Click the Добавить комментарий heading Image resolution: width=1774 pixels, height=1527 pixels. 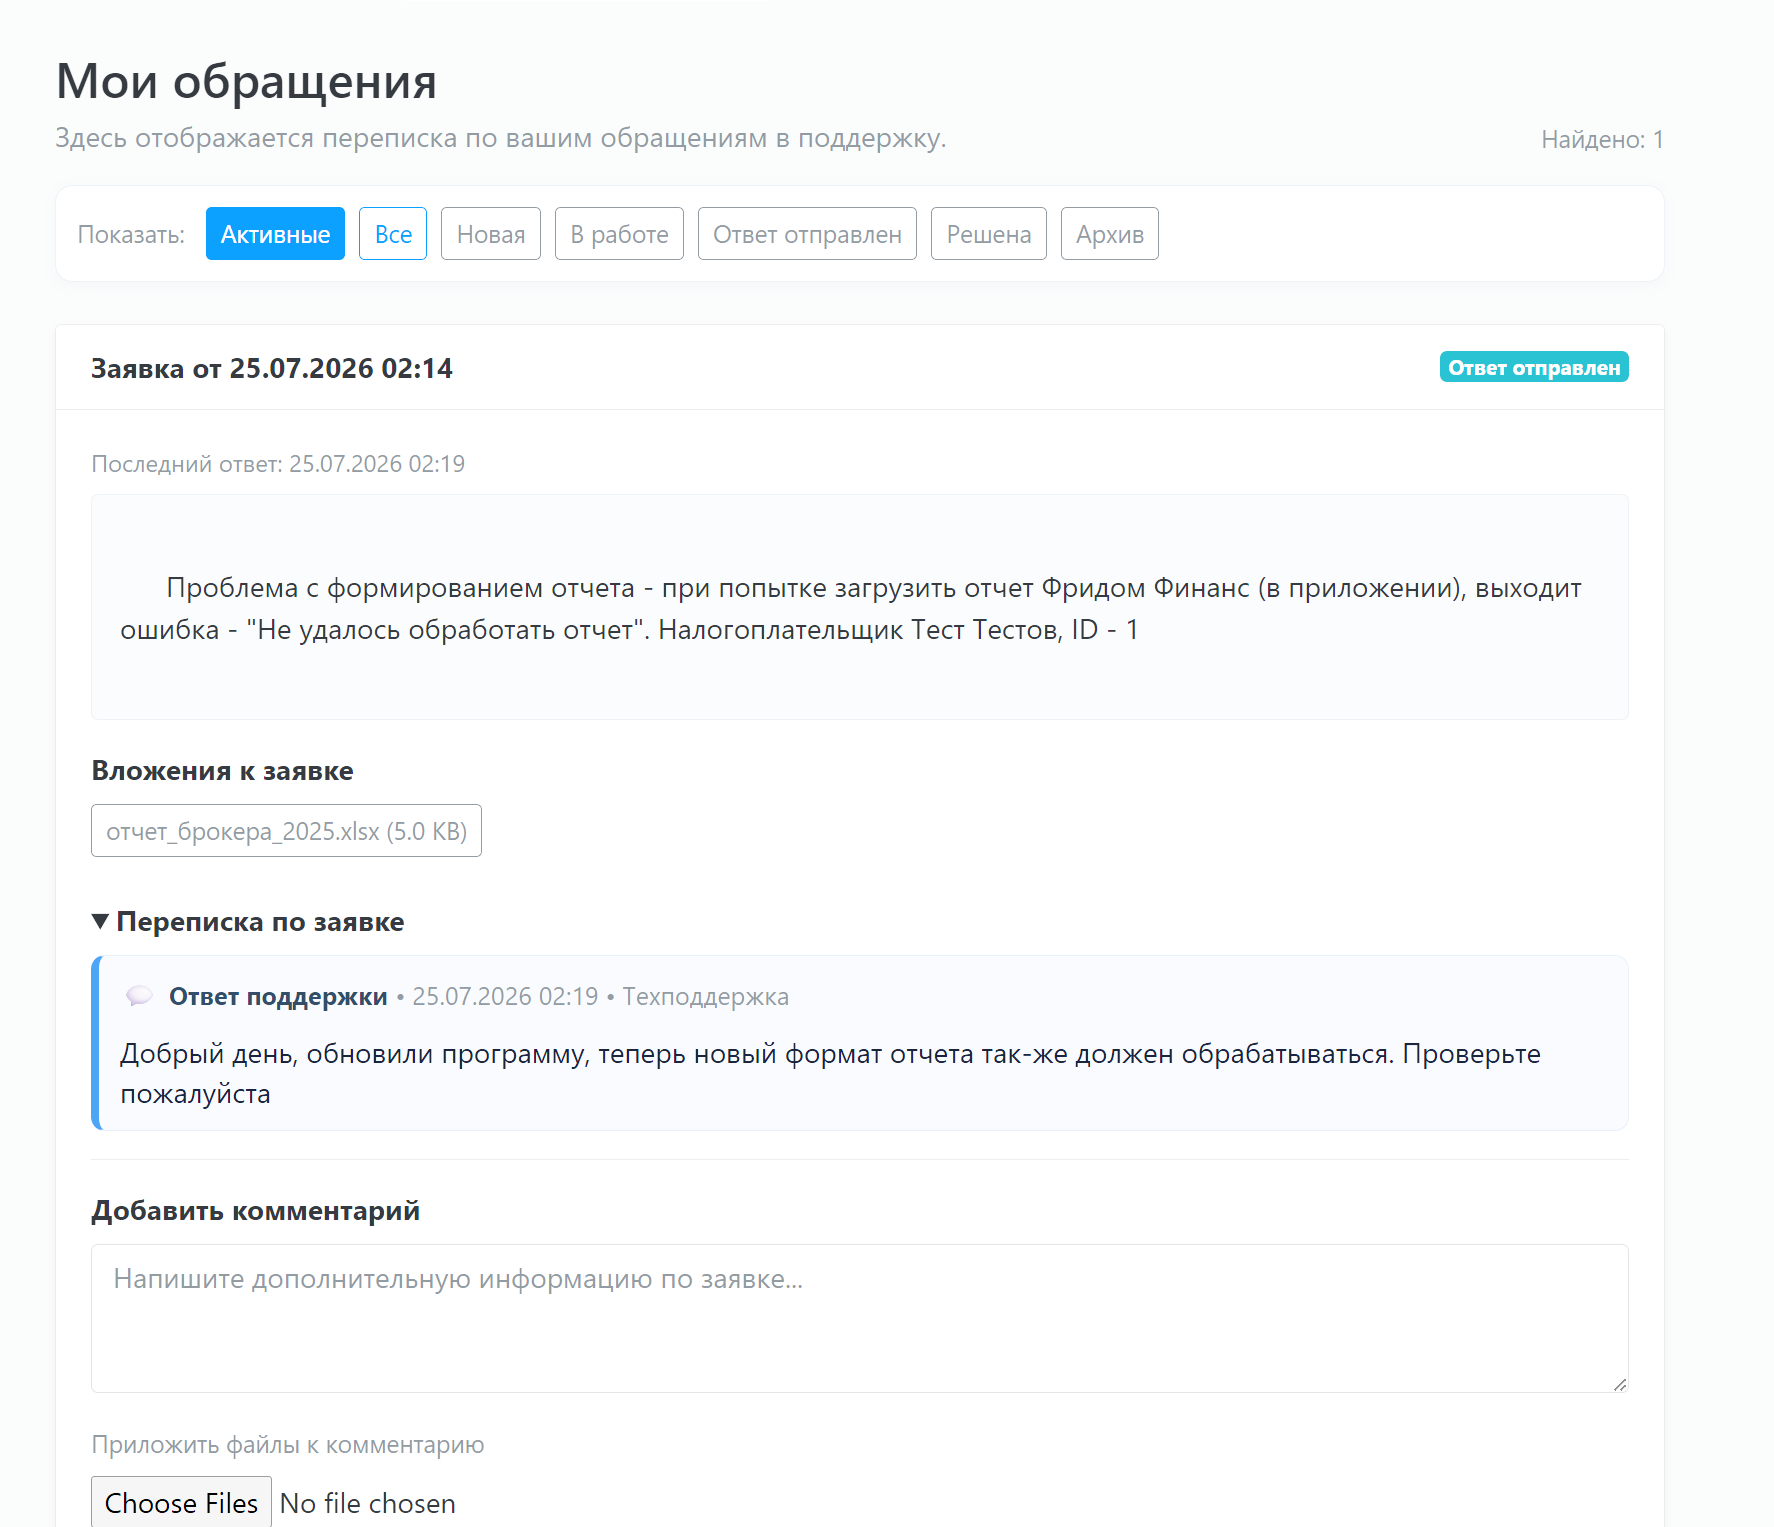255,1211
